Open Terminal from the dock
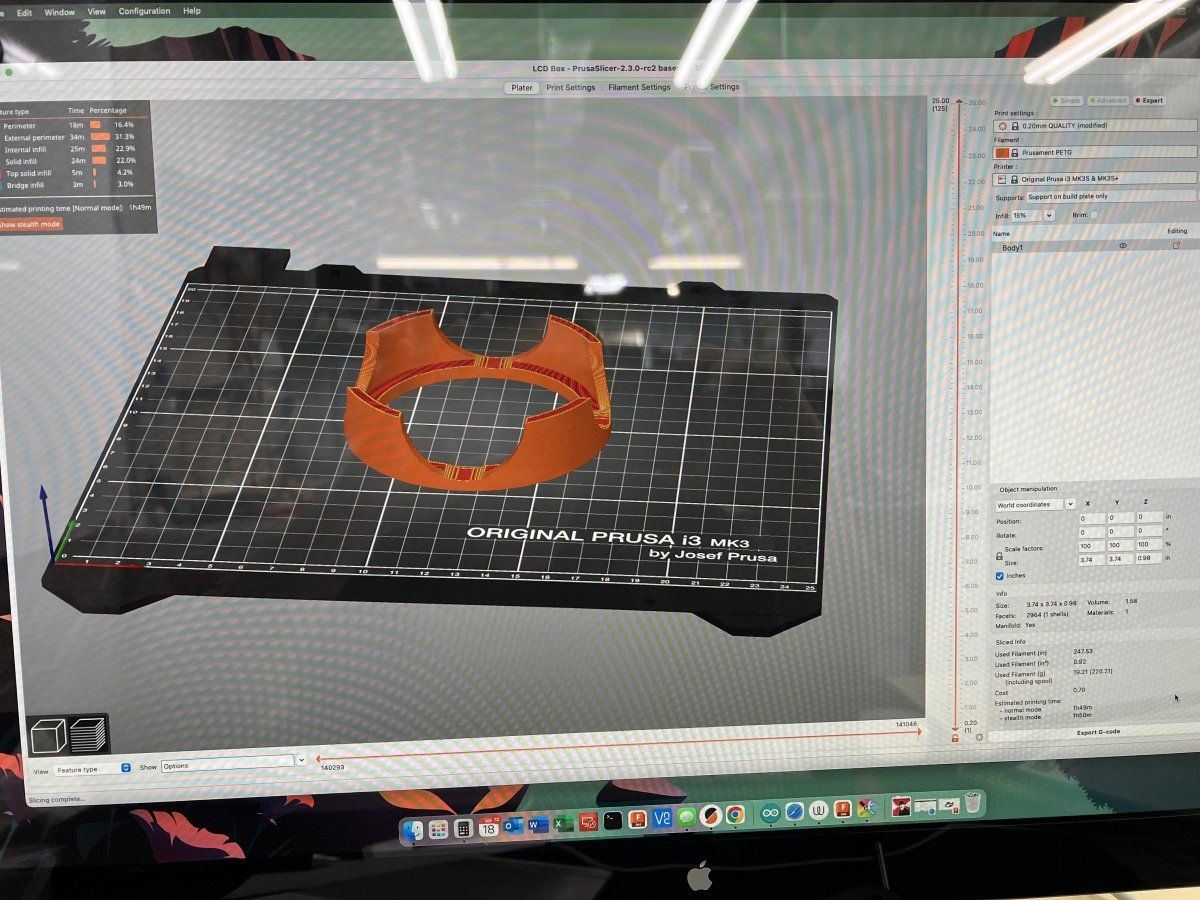Image resolution: width=1200 pixels, height=900 pixels. point(612,820)
